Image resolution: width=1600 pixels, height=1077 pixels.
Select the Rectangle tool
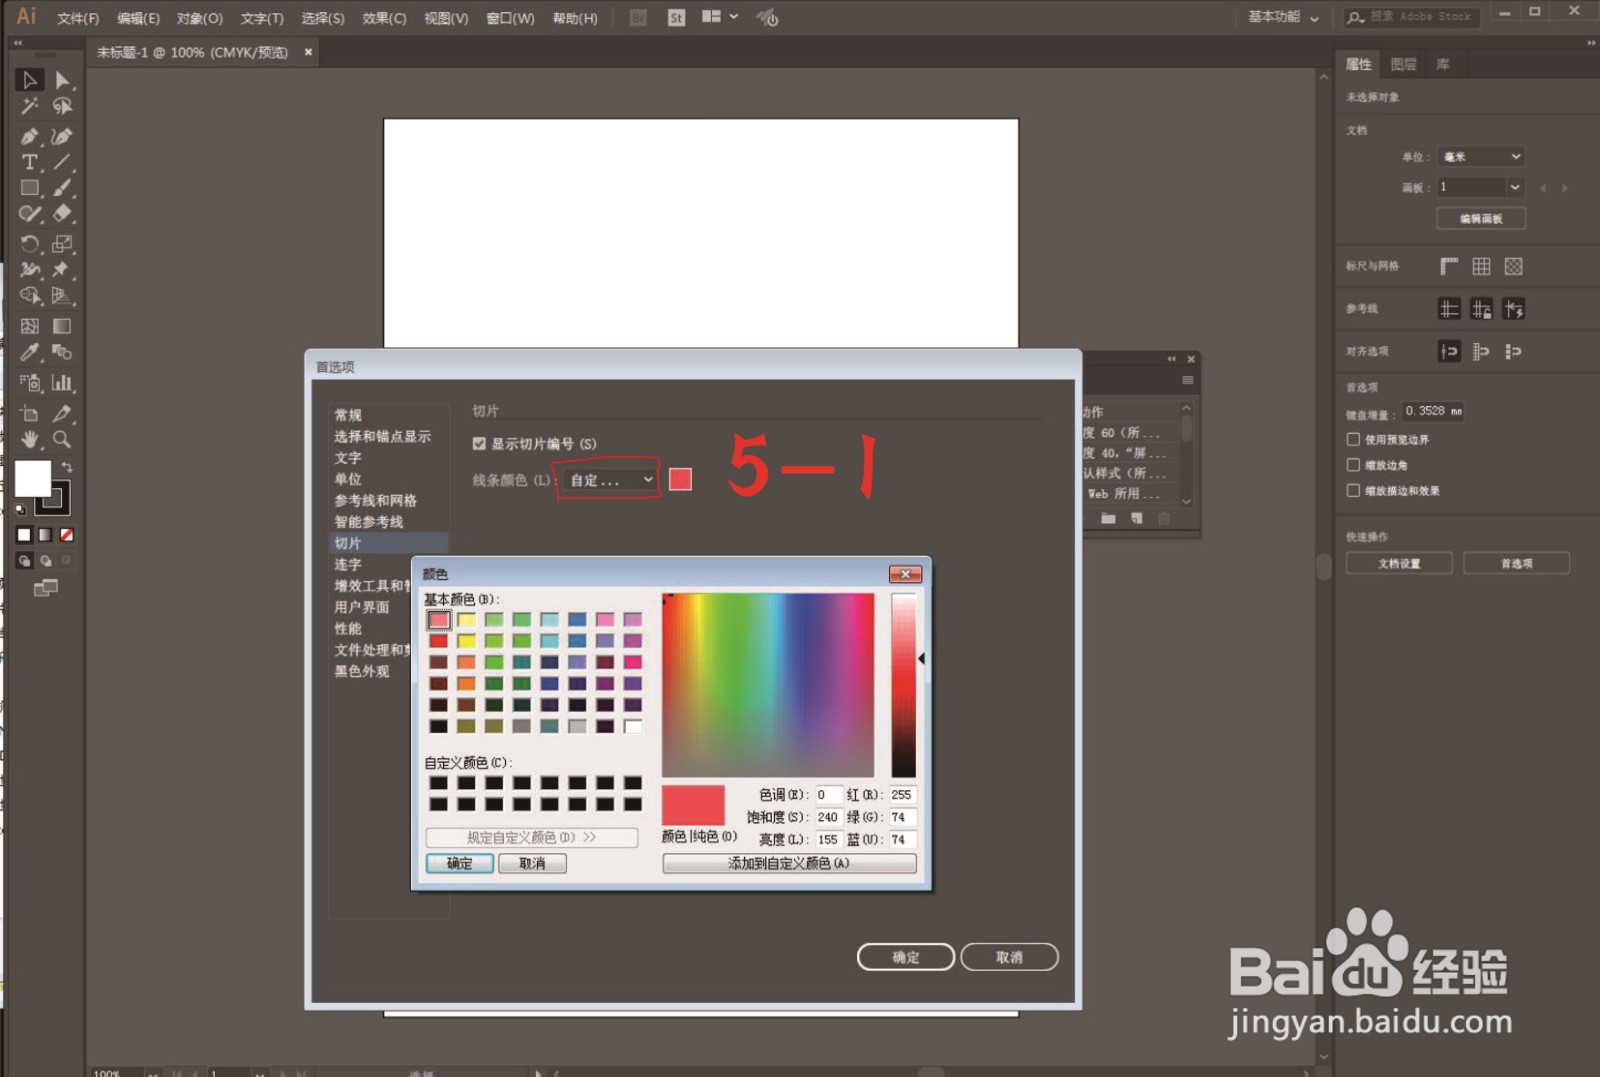29,188
